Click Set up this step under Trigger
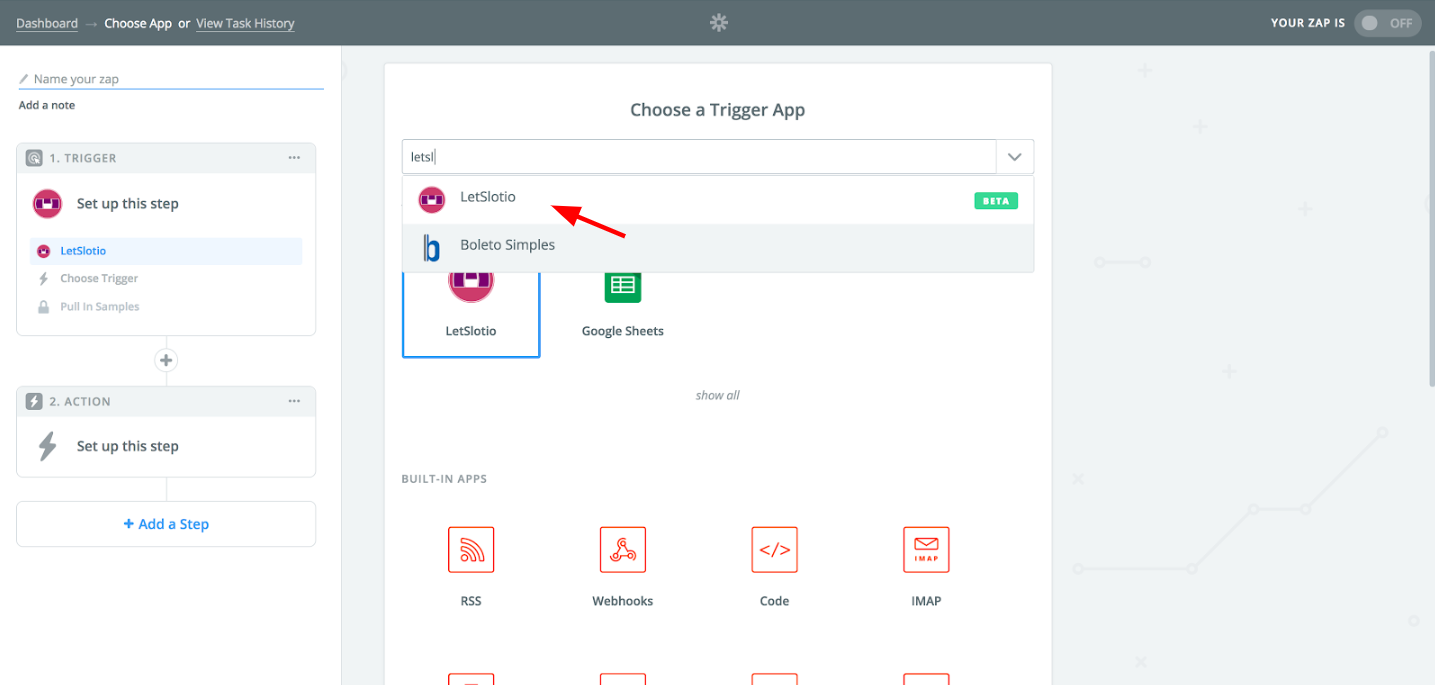The height and width of the screenshot is (685, 1435). tap(128, 203)
